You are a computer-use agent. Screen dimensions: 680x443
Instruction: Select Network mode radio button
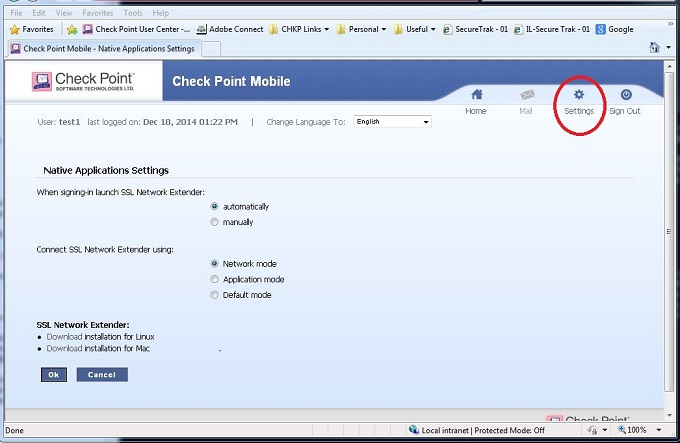(x=214, y=264)
